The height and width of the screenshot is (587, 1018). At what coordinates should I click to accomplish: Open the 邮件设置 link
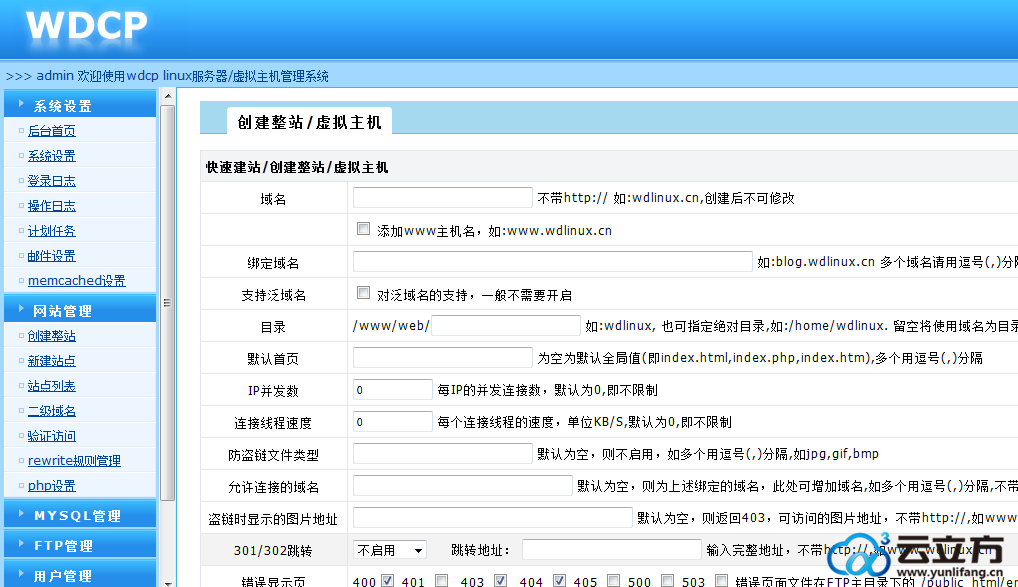point(51,256)
